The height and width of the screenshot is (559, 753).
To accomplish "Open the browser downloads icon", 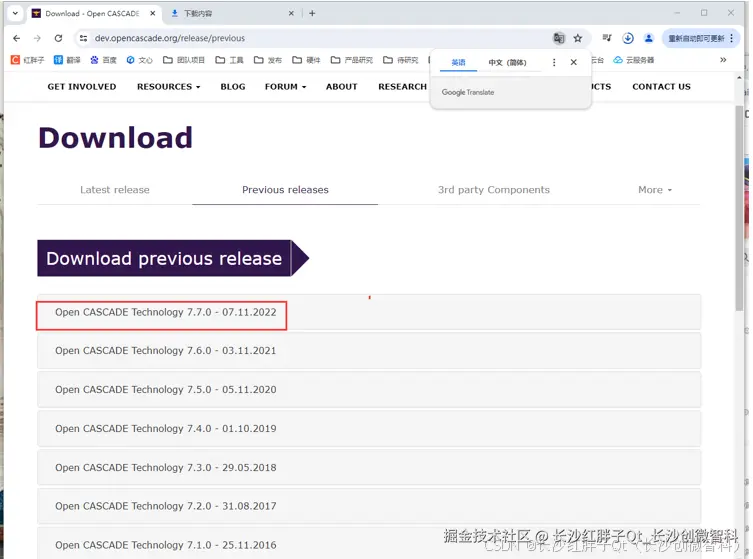I will [x=628, y=38].
